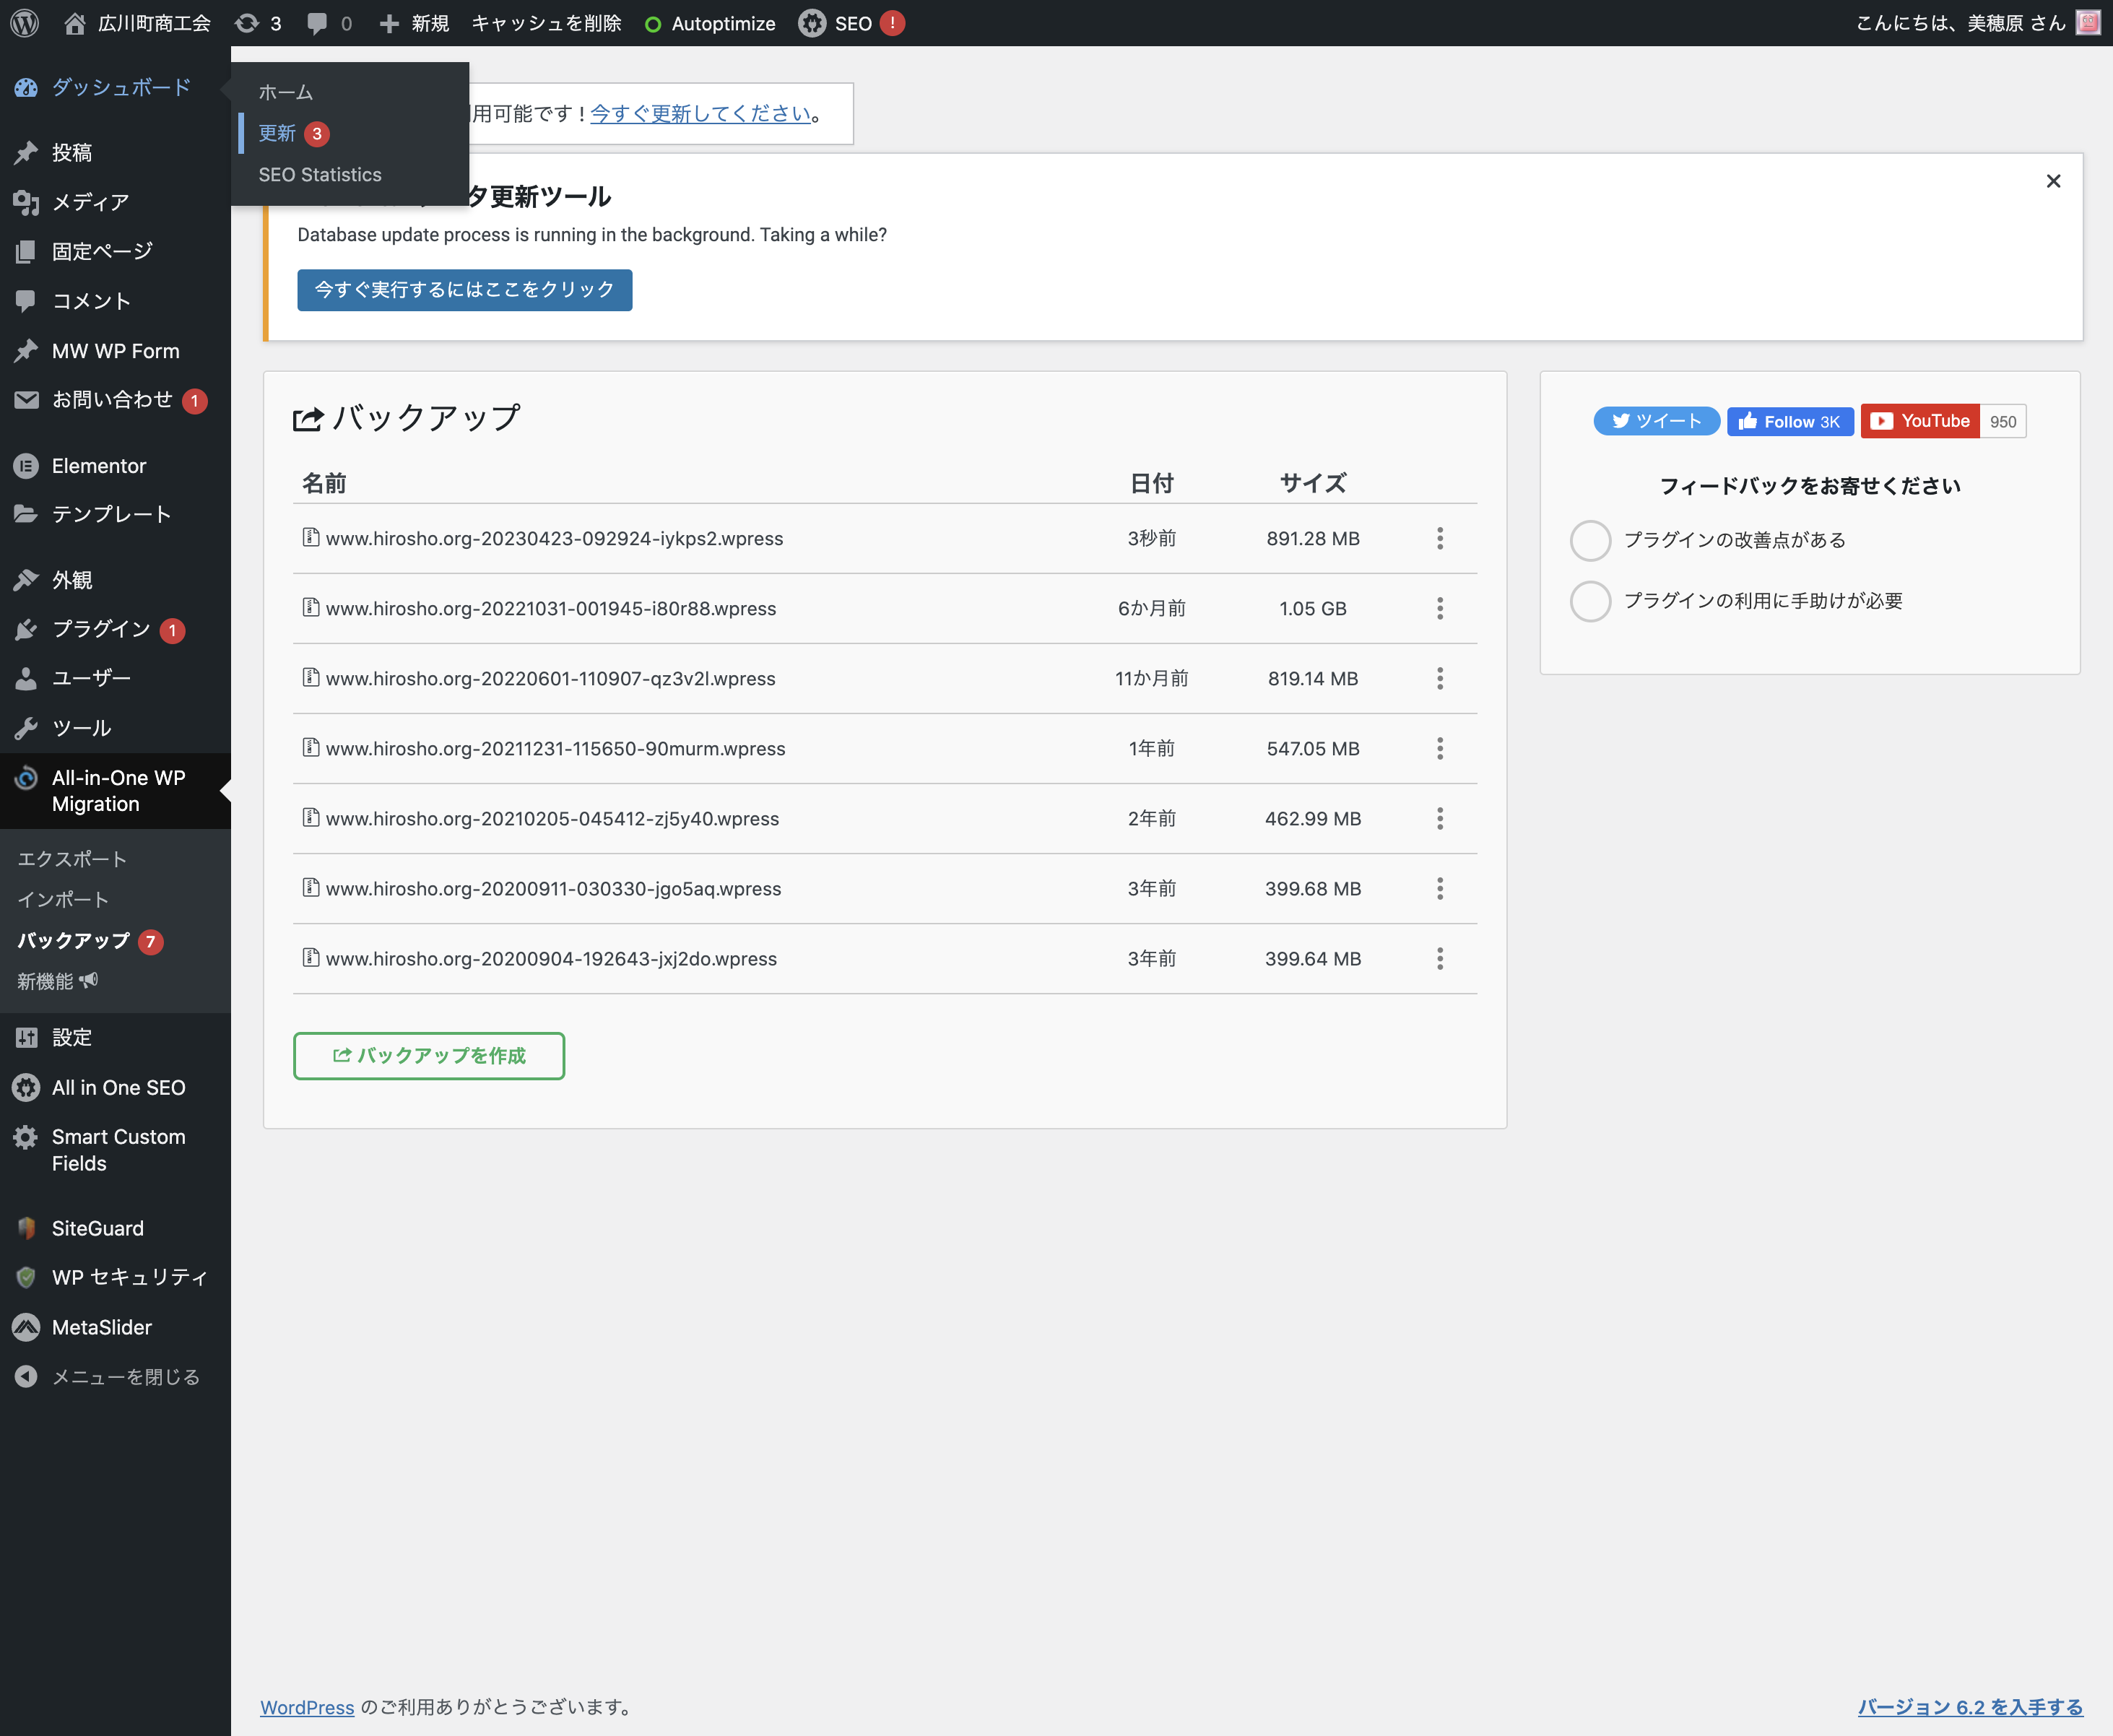Open options menu for 20221031-001945 backup
The height and width of the screenshot is (1736, 2113).
tap(1440, 609)
